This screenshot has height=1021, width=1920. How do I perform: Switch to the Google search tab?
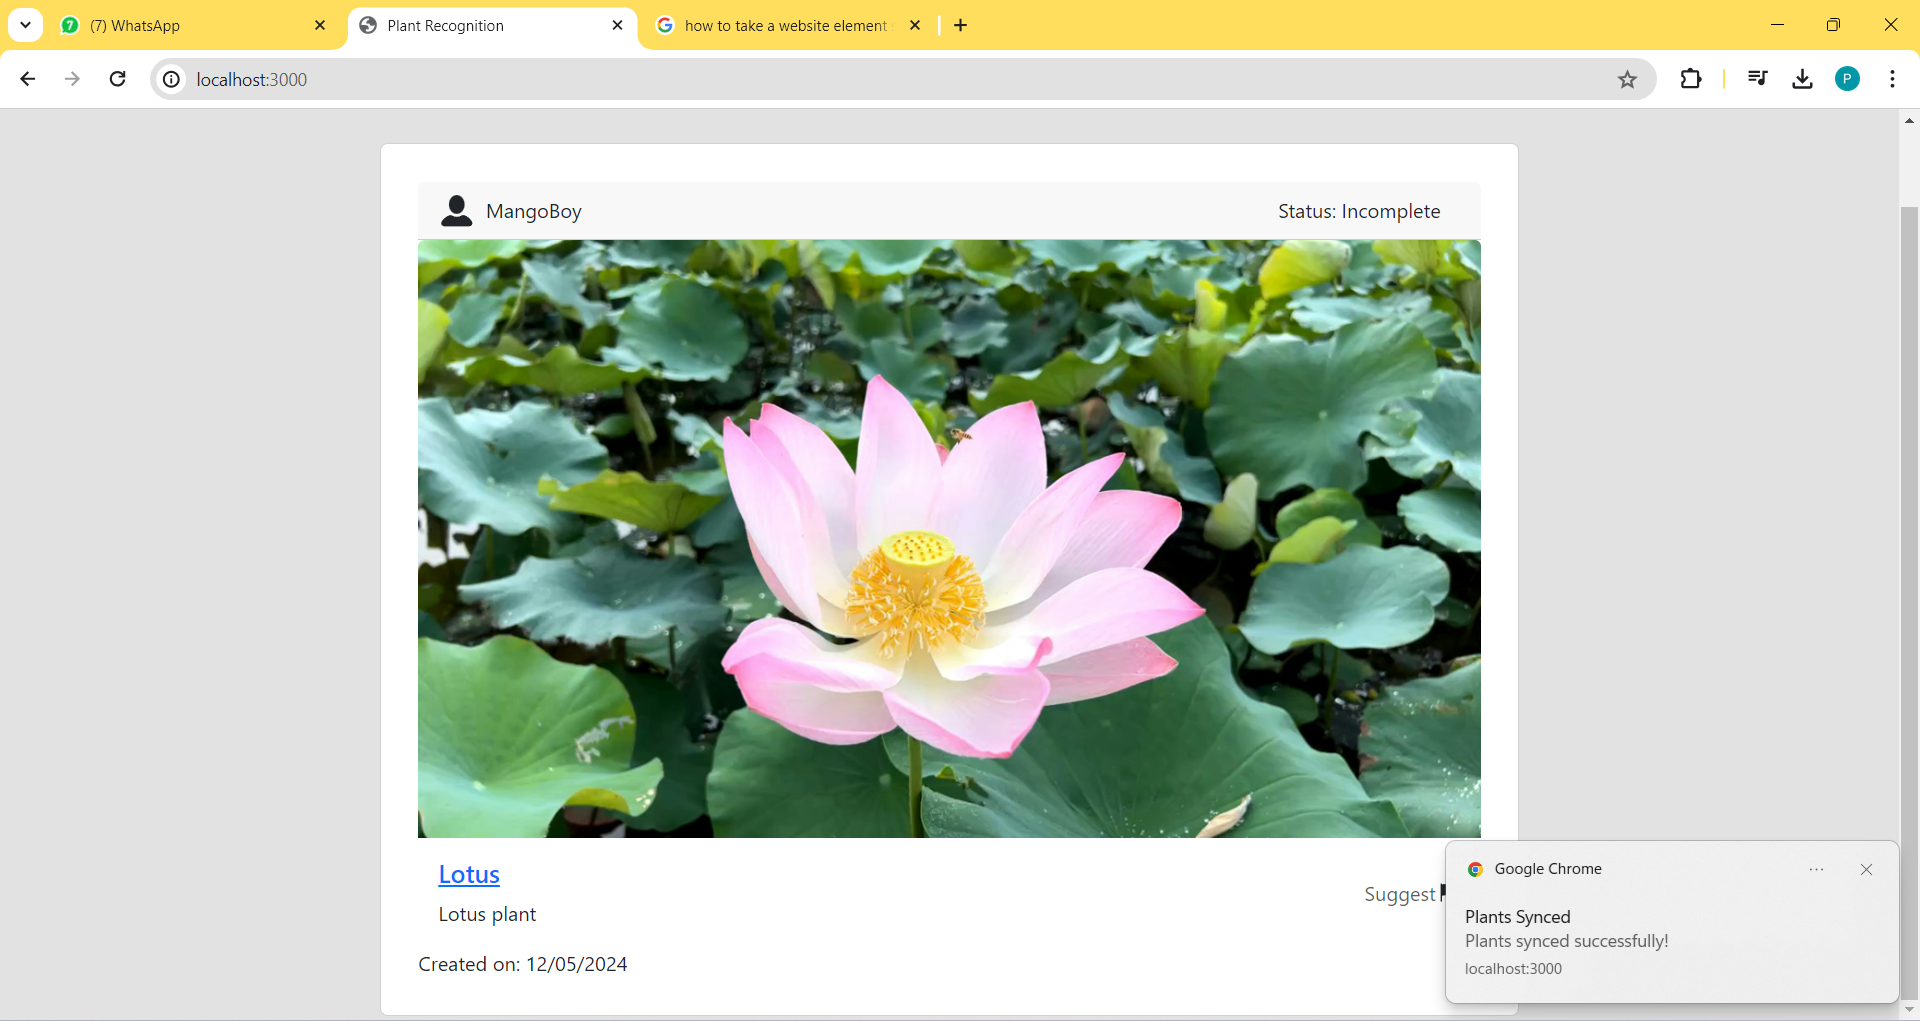point(788,26)
